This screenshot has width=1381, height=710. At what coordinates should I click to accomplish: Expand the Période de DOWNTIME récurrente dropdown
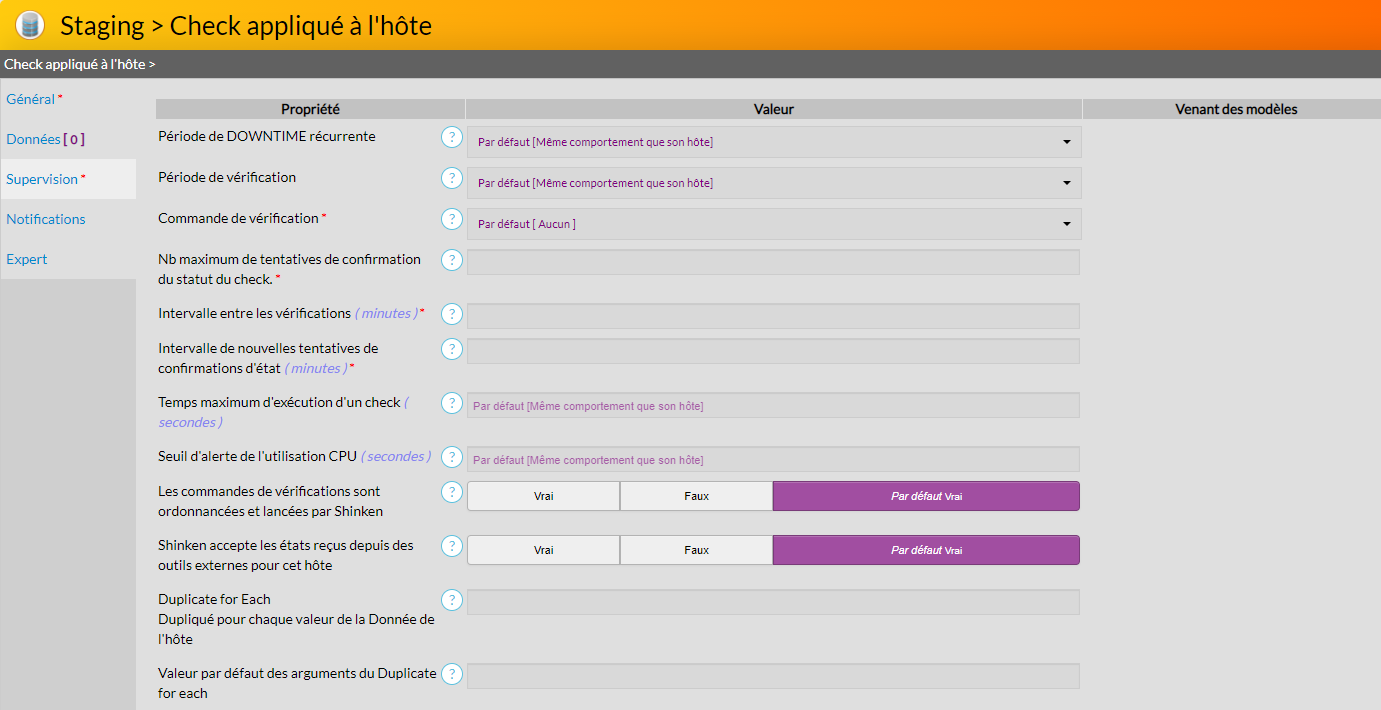click(x=774, y=142)
